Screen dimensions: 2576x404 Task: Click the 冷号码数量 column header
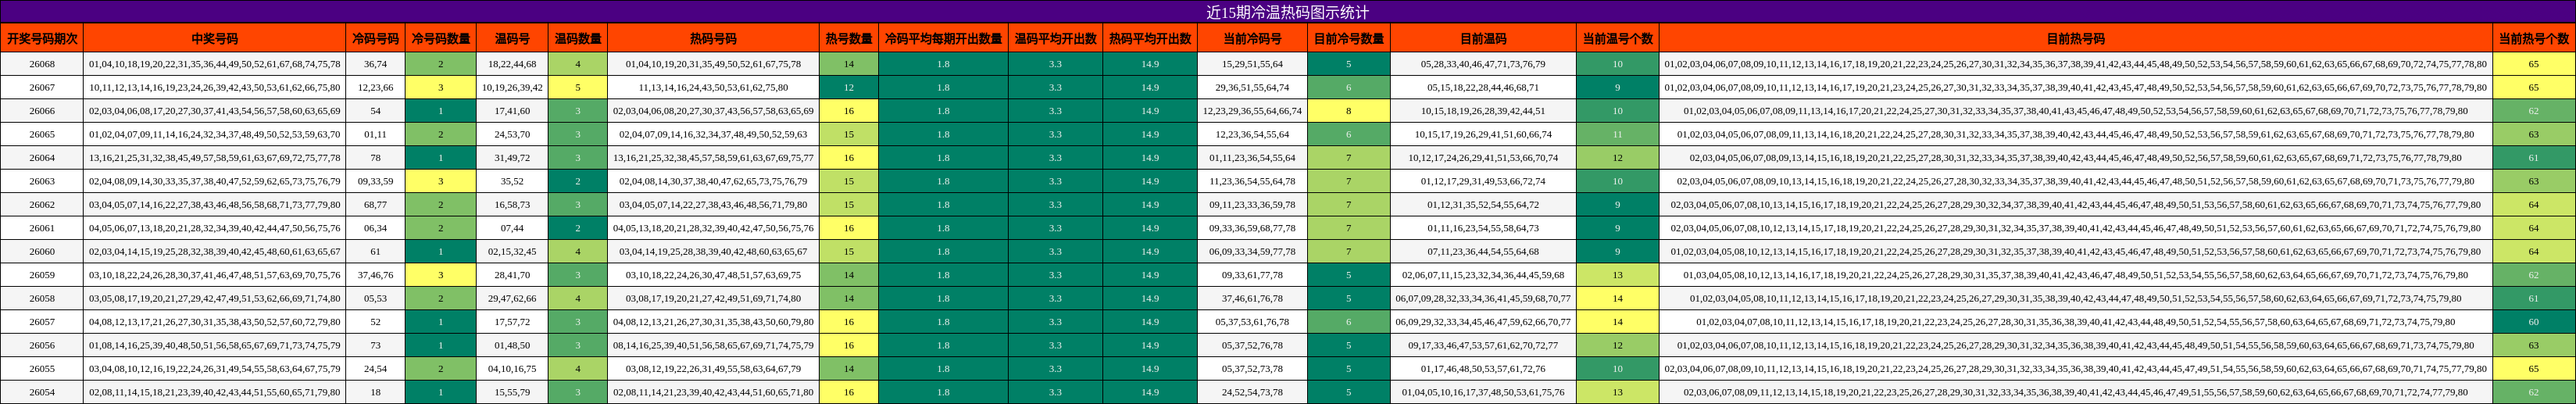pyautogui.click(x=441, y=39)
